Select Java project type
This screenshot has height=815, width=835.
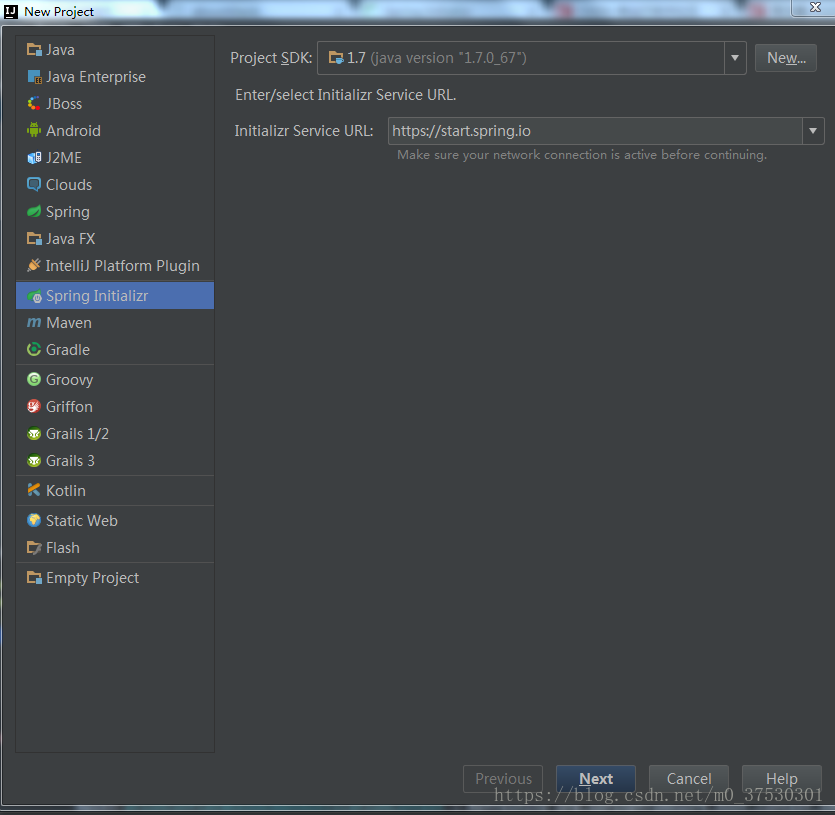(x=115, y=50)
